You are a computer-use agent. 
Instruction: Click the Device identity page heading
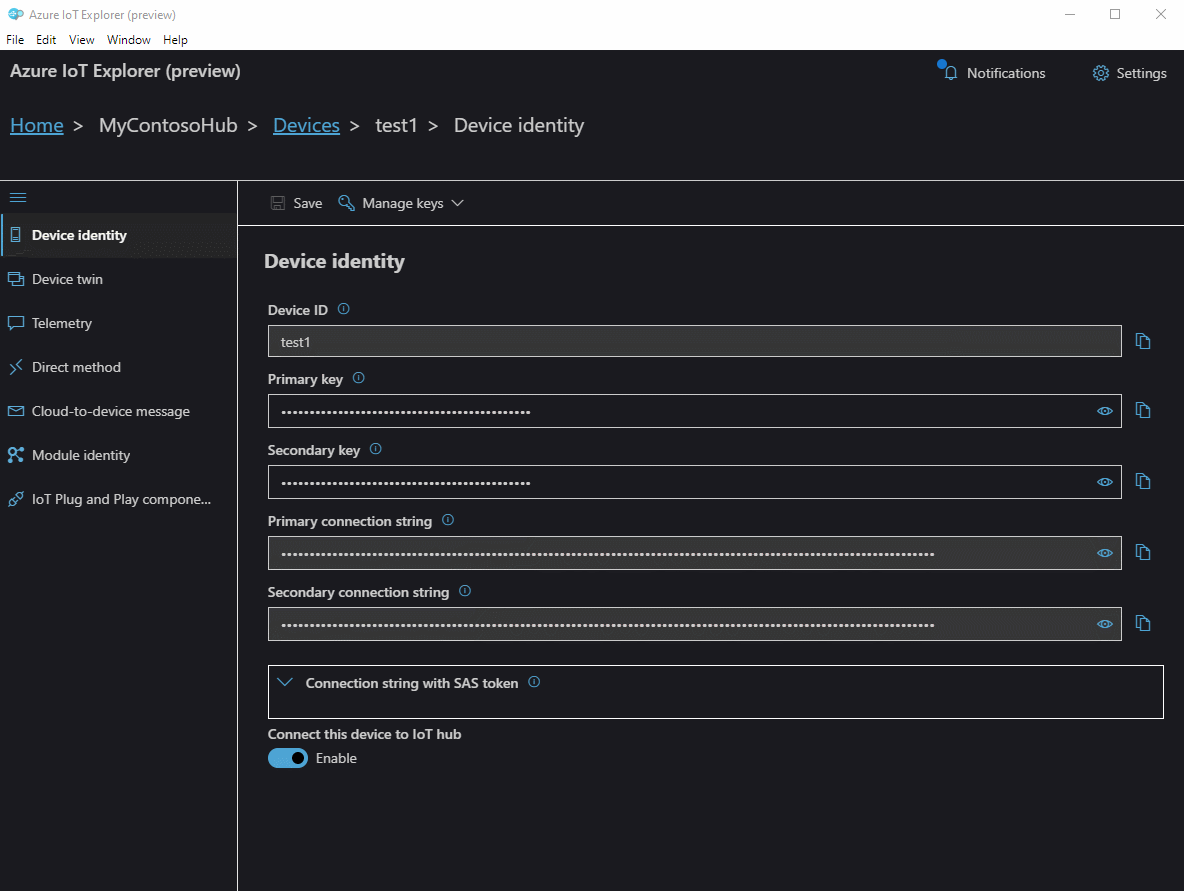point(335,261)
